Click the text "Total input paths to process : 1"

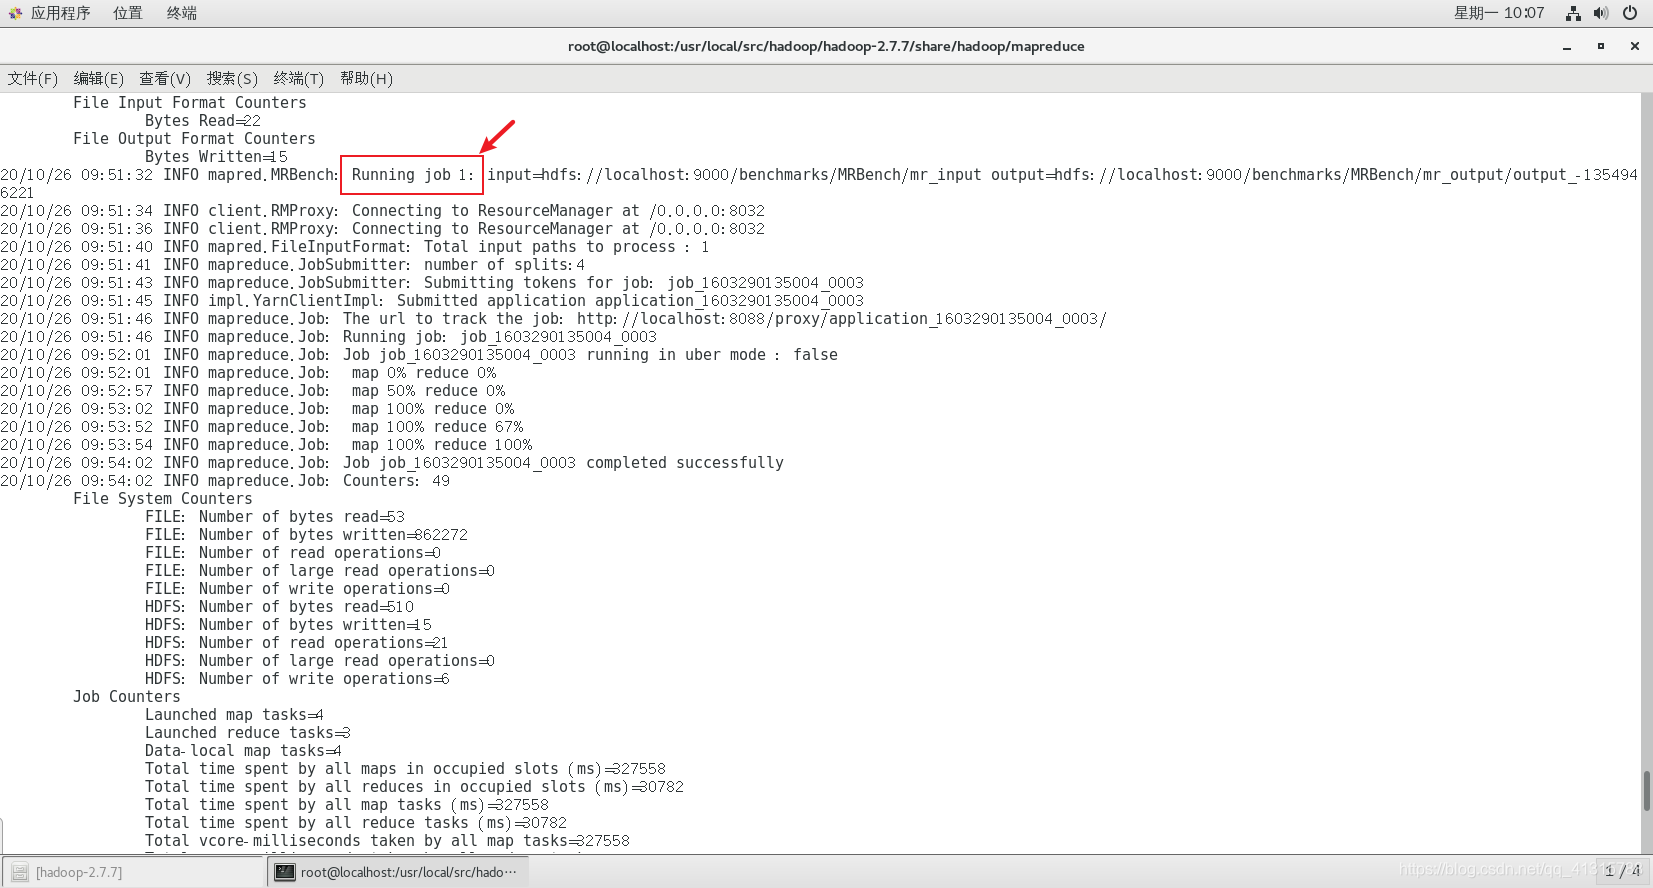(566, 247)
